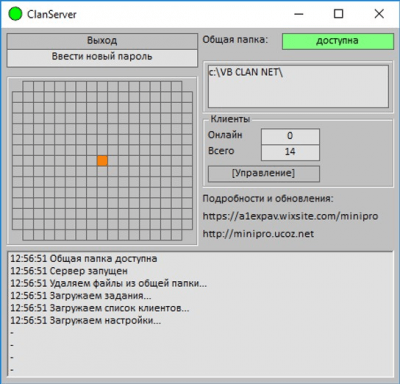The image size is (400, 384).
Task: Click the Ввести новый пароль button
Action: (x=102, y=57)
